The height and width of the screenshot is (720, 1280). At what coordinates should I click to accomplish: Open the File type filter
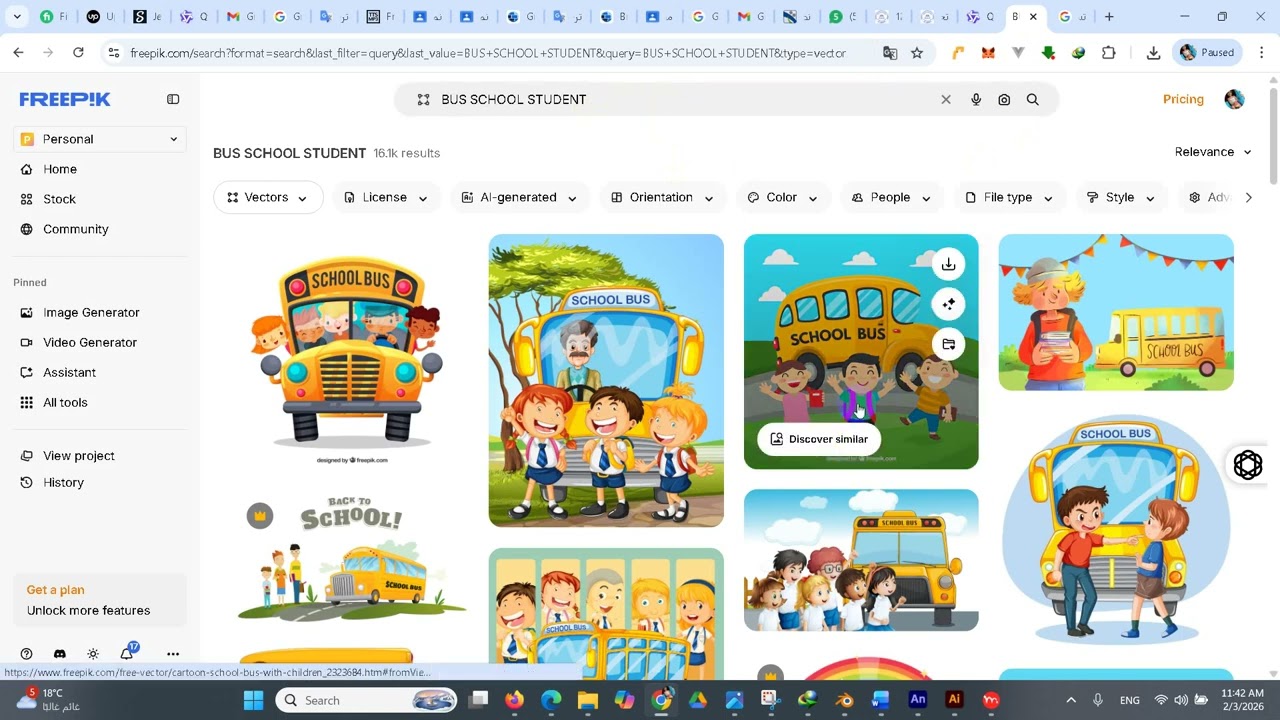coord(1009,197)
